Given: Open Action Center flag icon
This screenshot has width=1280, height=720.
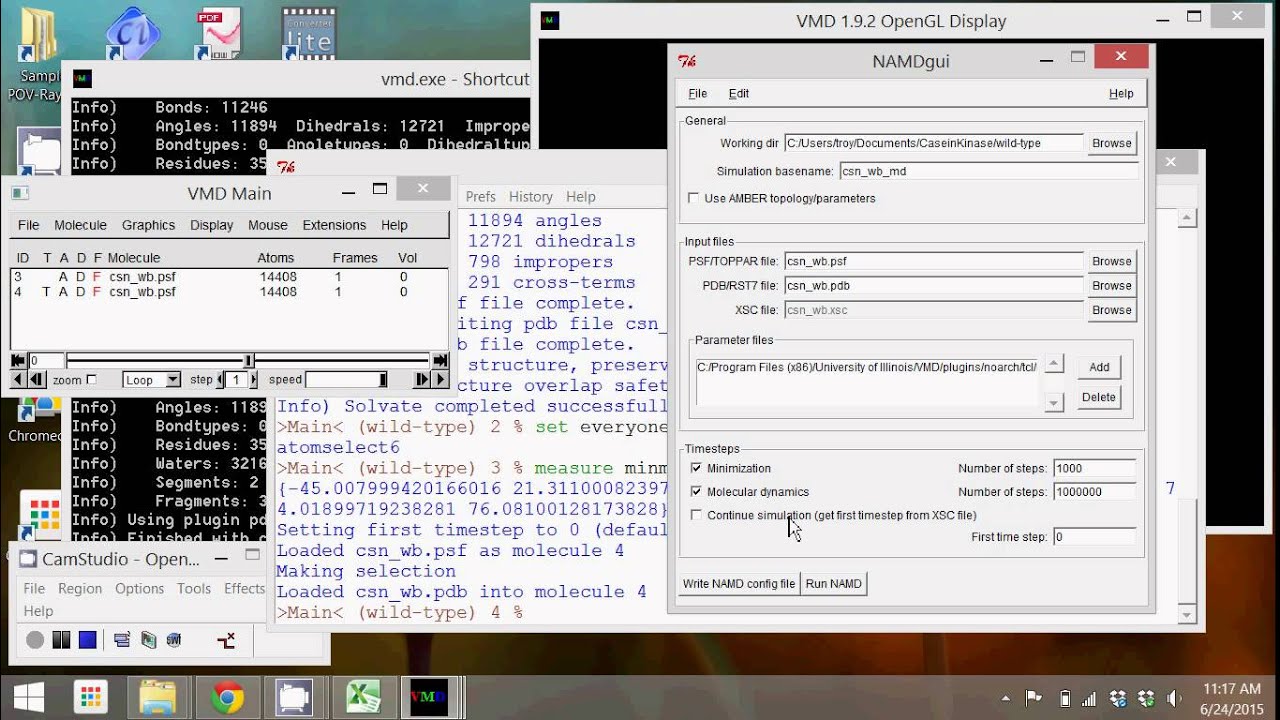Looking at the screenshot, I should tap(1033, 699).
